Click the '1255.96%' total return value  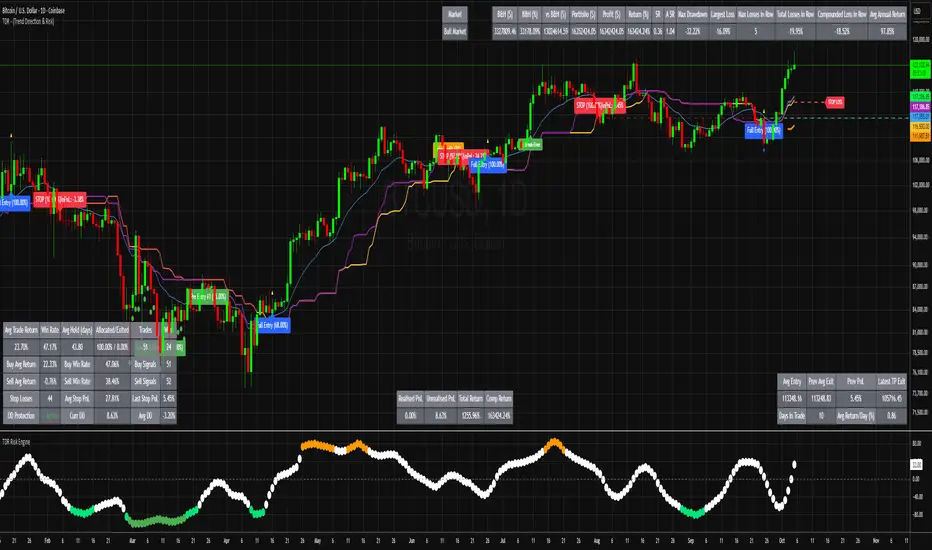471,416
